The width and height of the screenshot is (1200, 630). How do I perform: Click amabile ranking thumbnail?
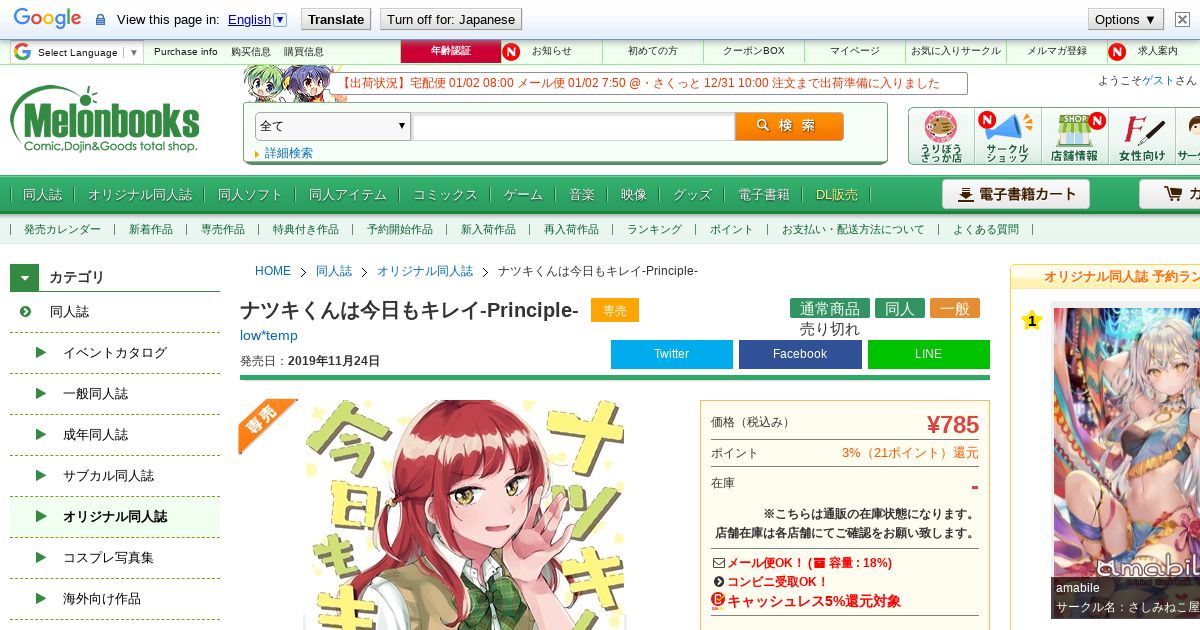1125,441
